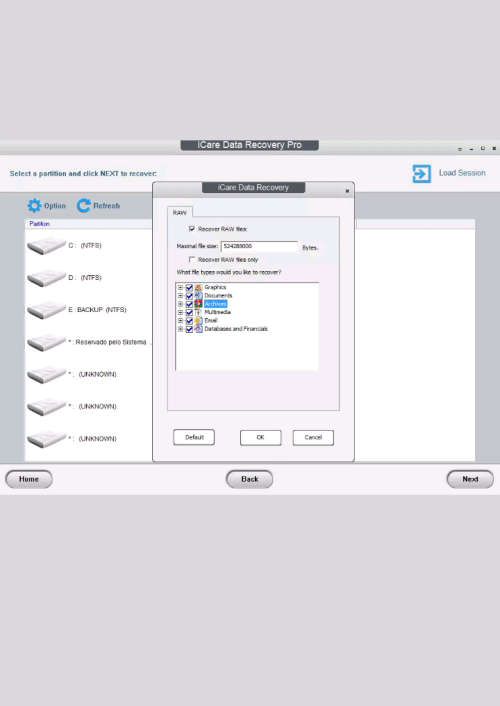500x706 pixels.
Task: Select the second UNKNOWN partition drive icon
Action: click(46, 407)
